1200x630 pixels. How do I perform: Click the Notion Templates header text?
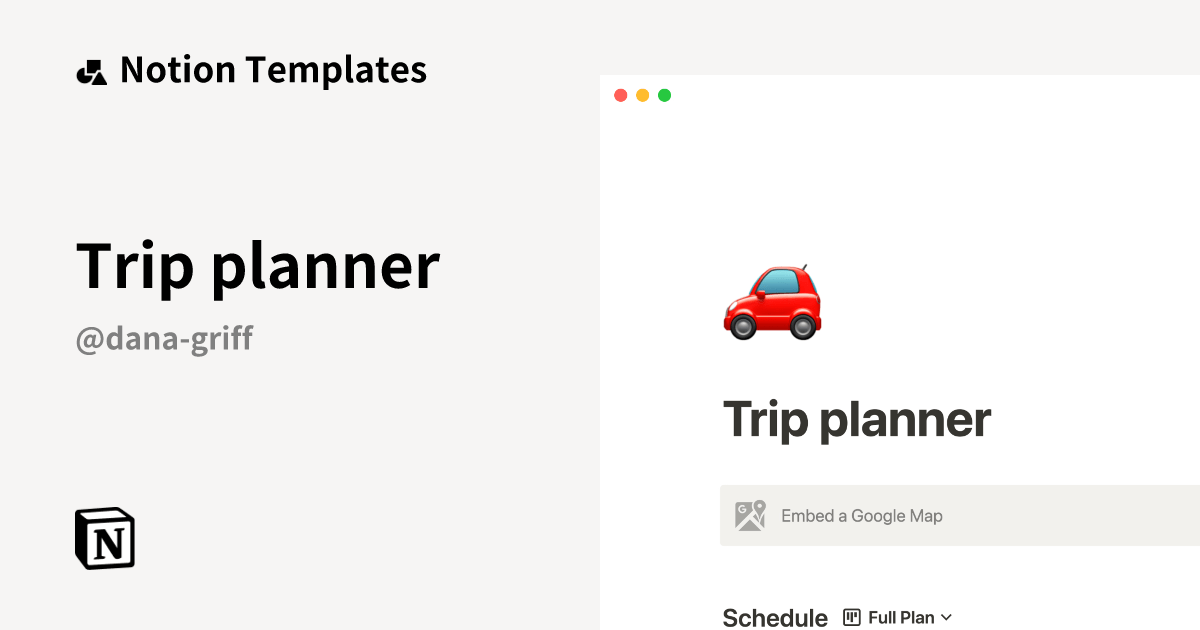pos(273,70)
